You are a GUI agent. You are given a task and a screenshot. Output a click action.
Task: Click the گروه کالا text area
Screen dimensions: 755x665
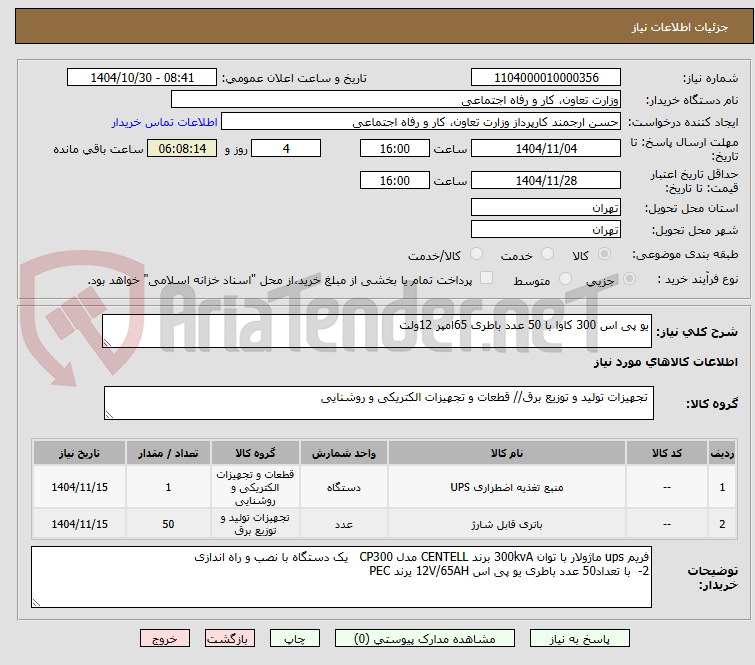click(378, 403)
